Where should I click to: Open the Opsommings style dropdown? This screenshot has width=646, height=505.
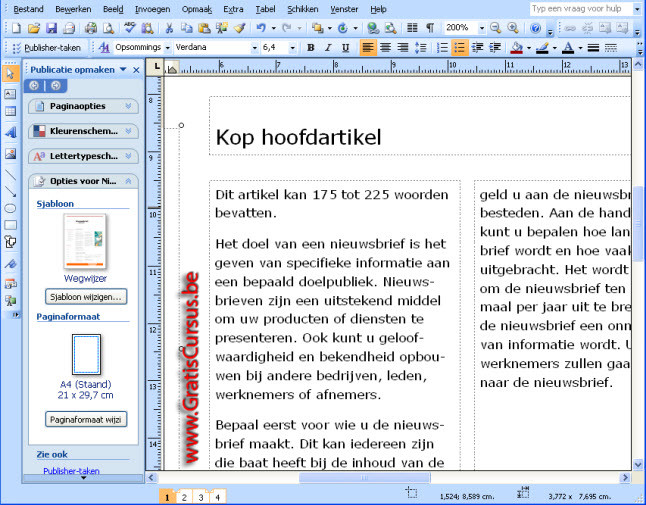pyautogui.click(x=167, y=48)
